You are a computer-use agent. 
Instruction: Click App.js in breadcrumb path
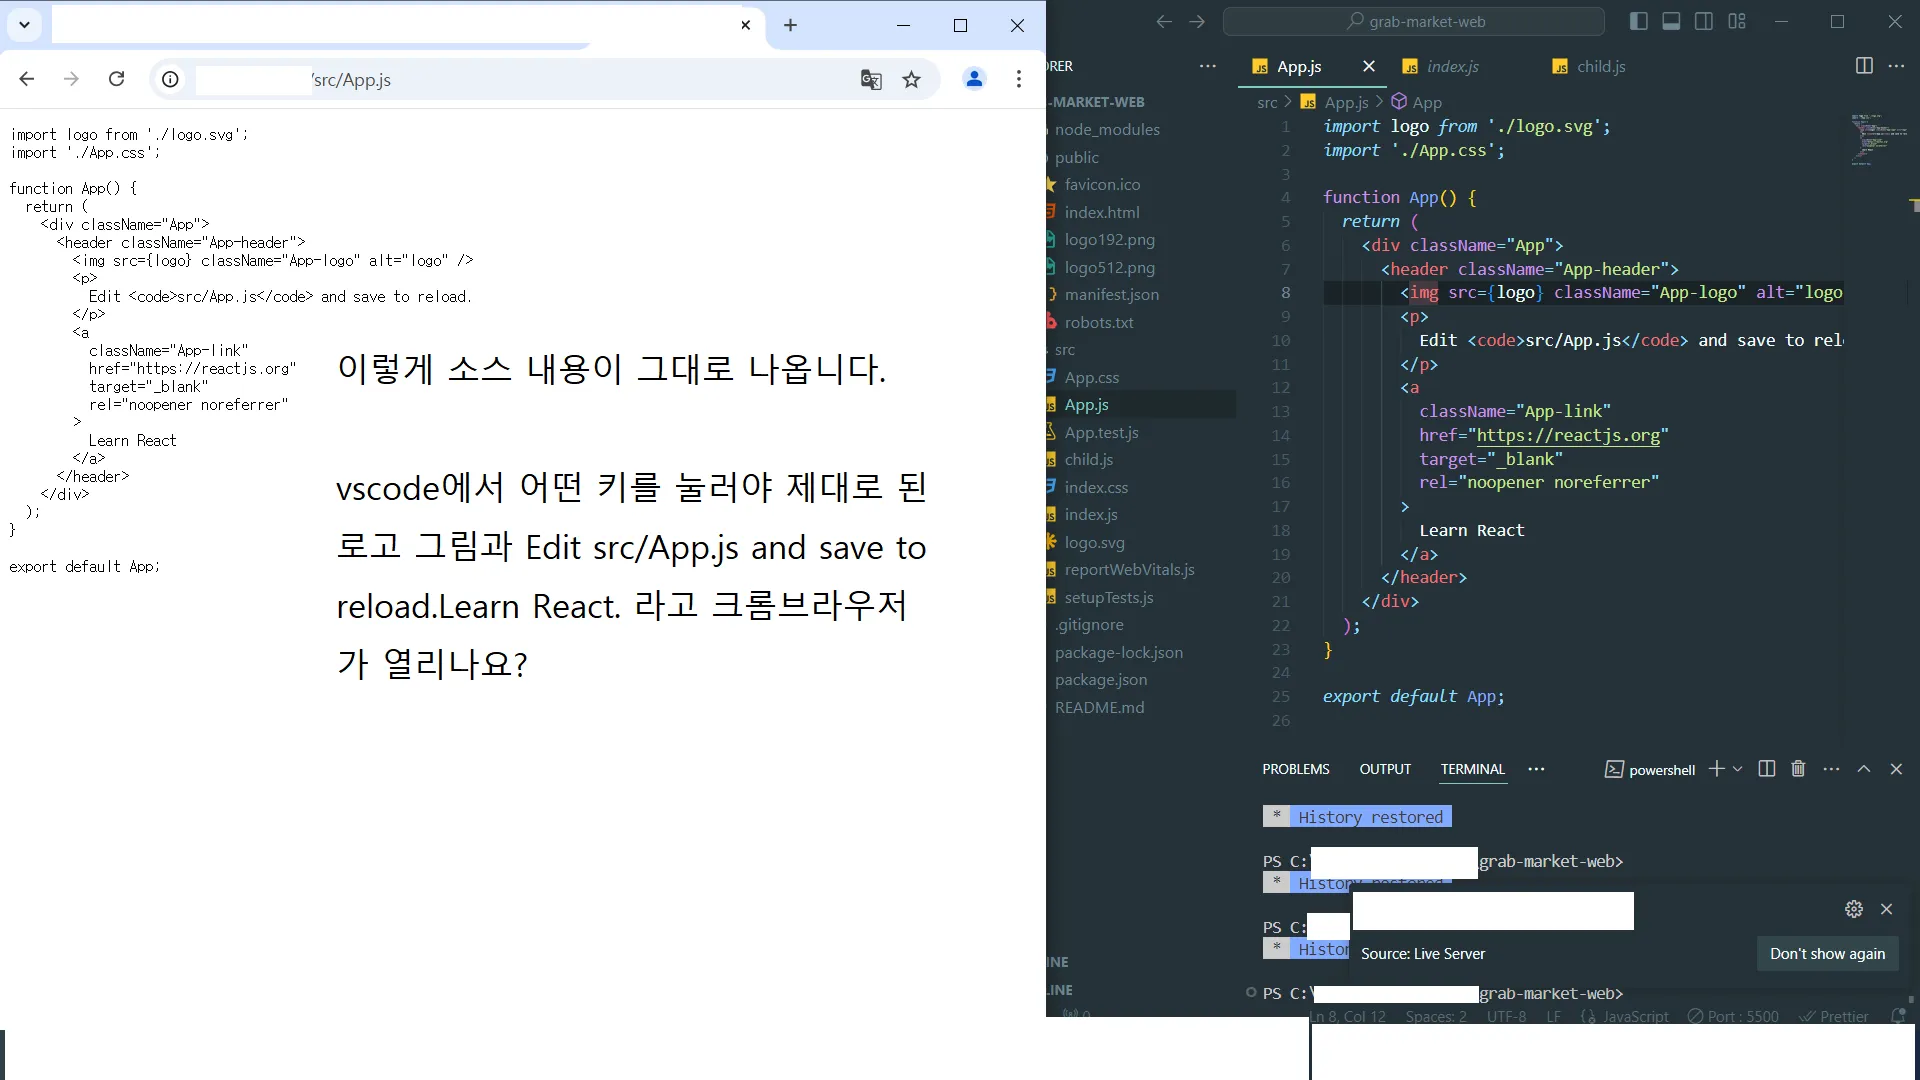click(1346, 102)
